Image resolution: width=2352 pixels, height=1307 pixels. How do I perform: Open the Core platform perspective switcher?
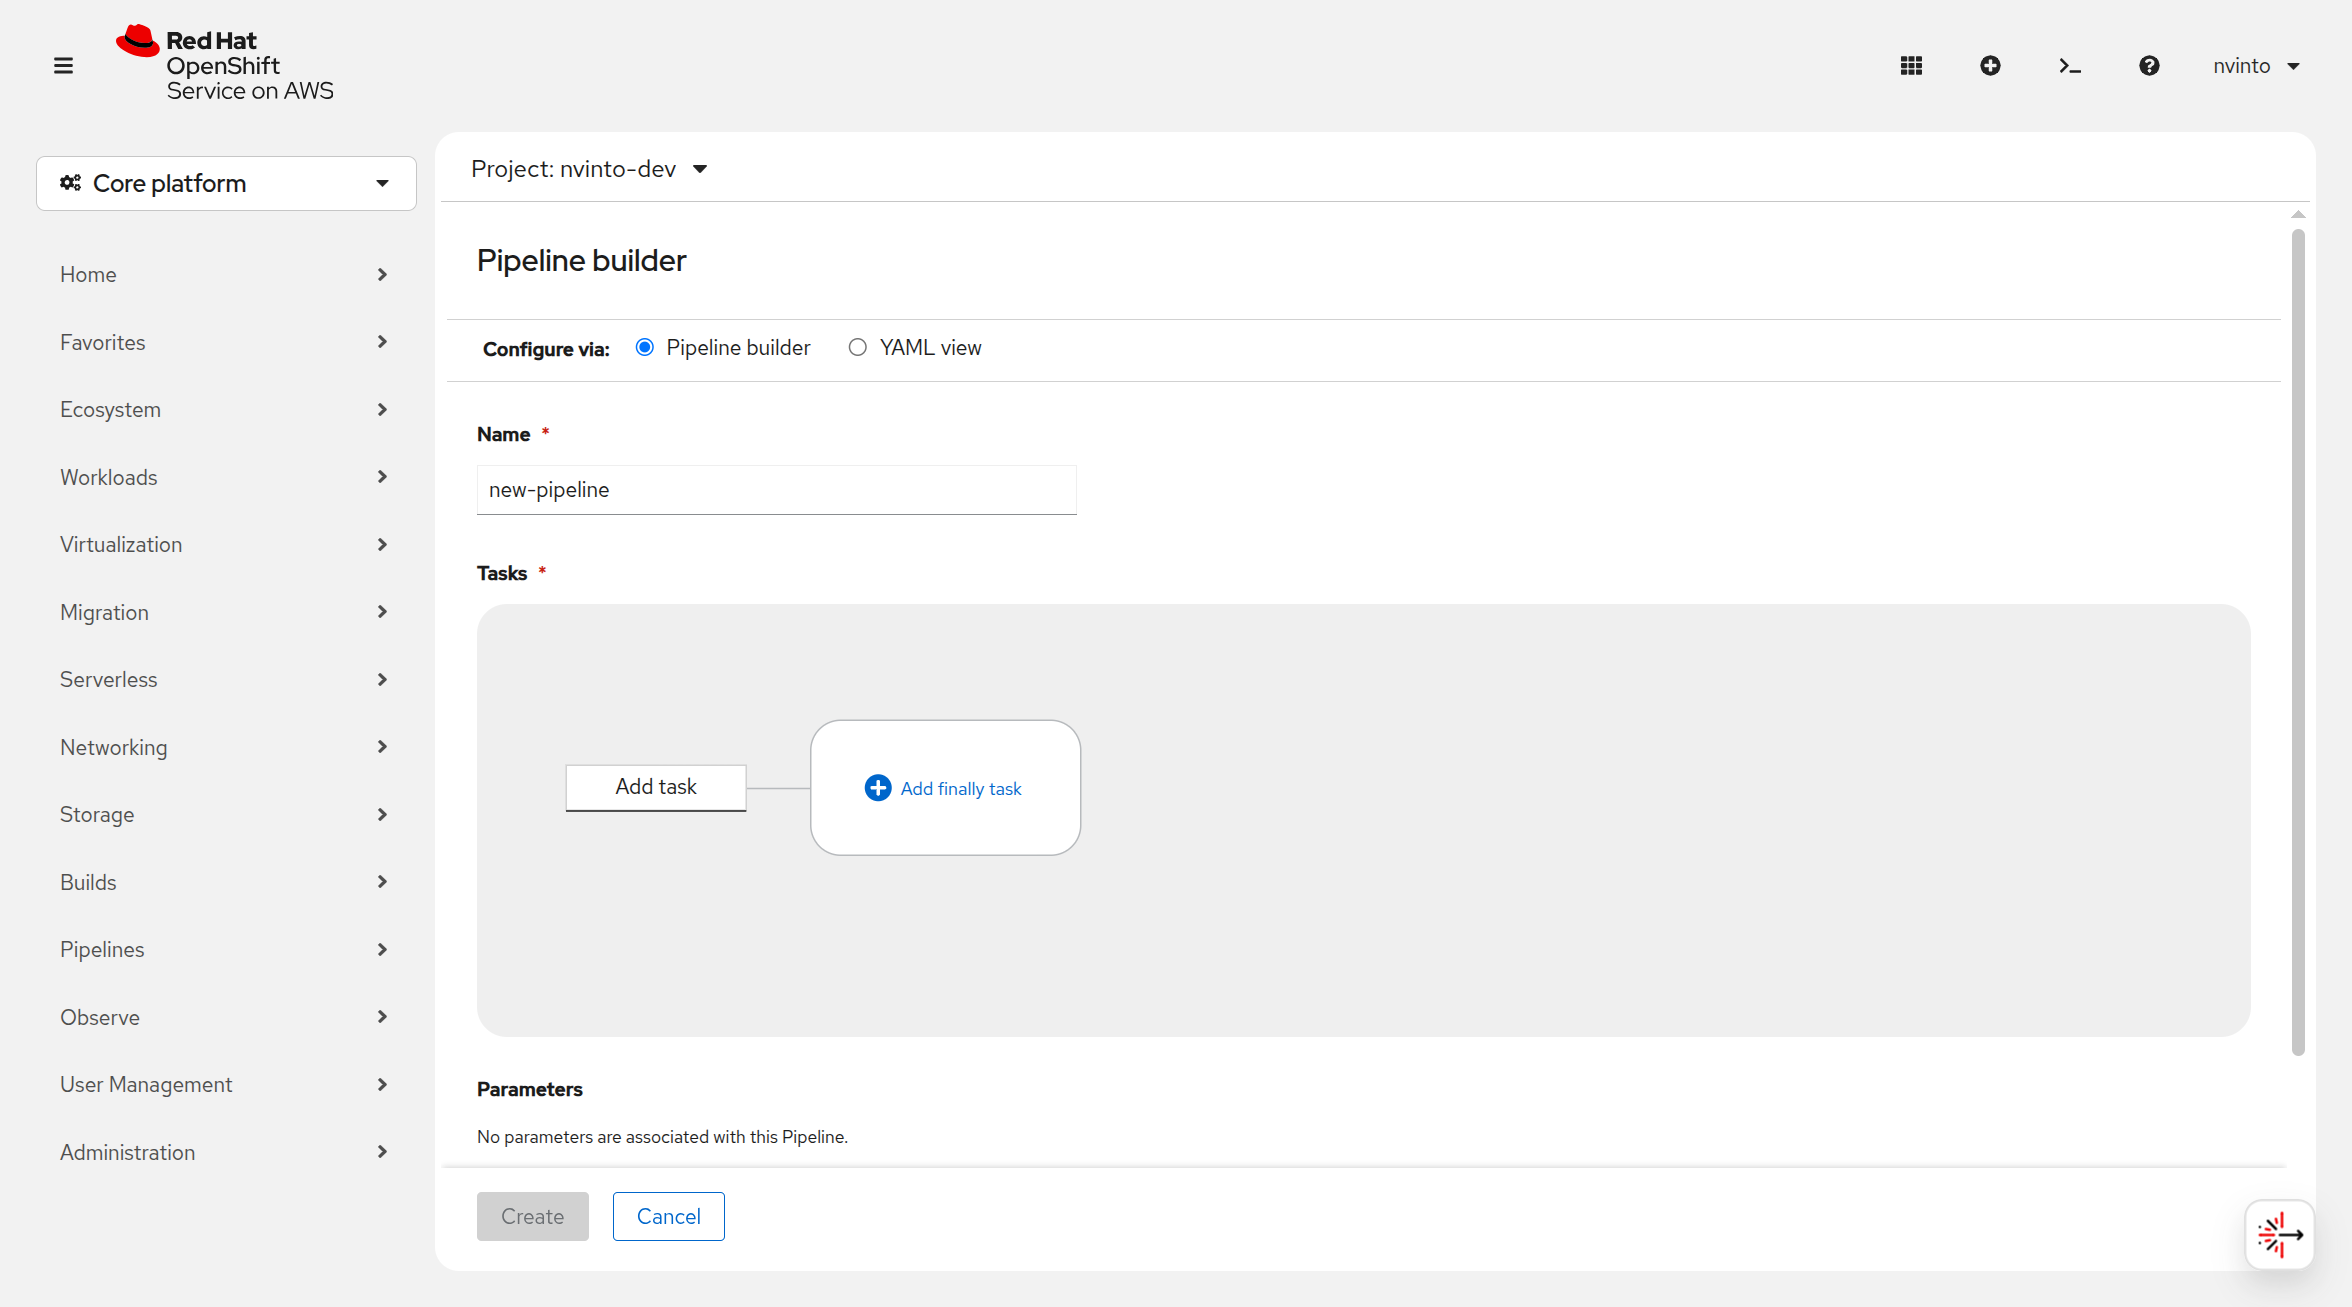(x=226, y=183)
